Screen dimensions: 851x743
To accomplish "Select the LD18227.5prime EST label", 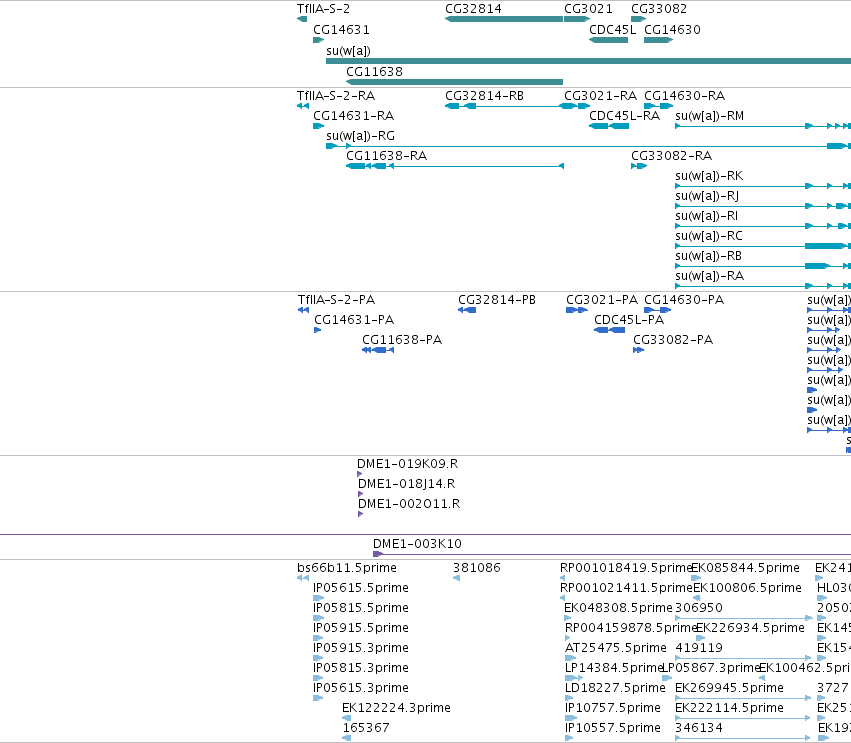I will (x=615, y=689).
